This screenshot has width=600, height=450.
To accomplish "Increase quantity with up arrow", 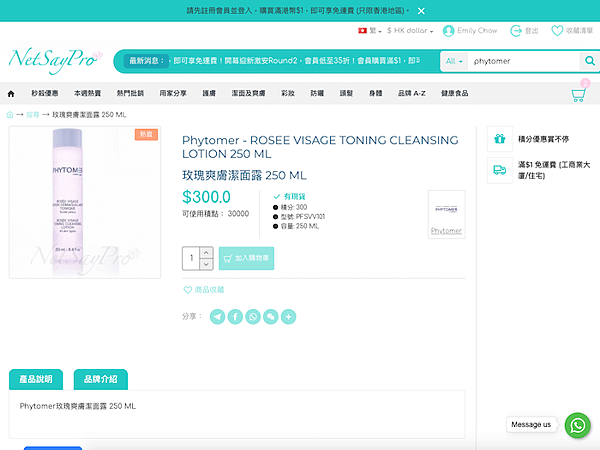I will pos(206,253).
